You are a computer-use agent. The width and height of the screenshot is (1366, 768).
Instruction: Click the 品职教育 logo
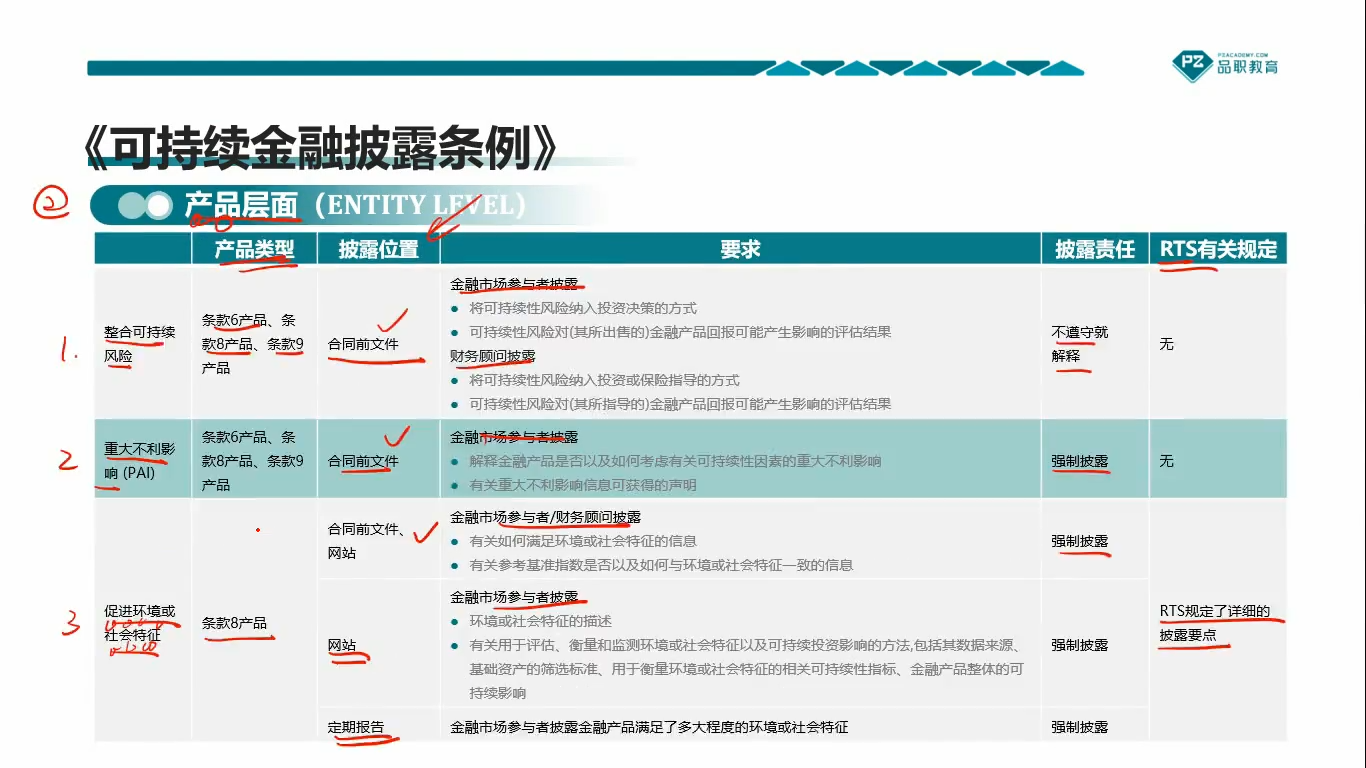click(1225, 64)
